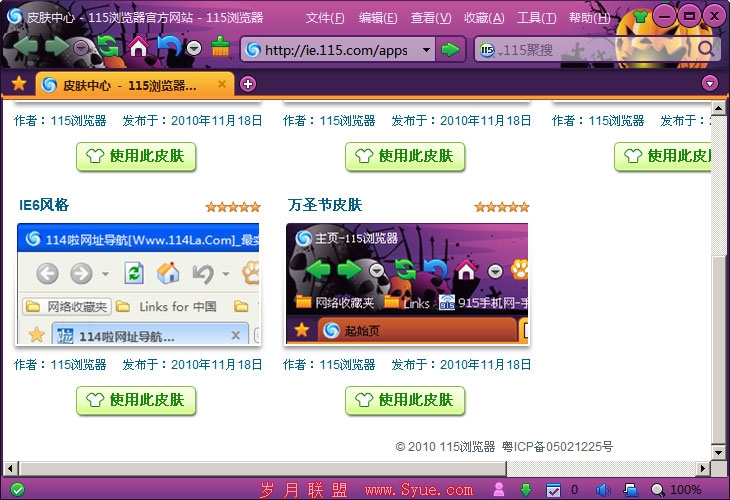730x500 pixels.
Task: Click the green checkmark status icon
Action: 17,489
